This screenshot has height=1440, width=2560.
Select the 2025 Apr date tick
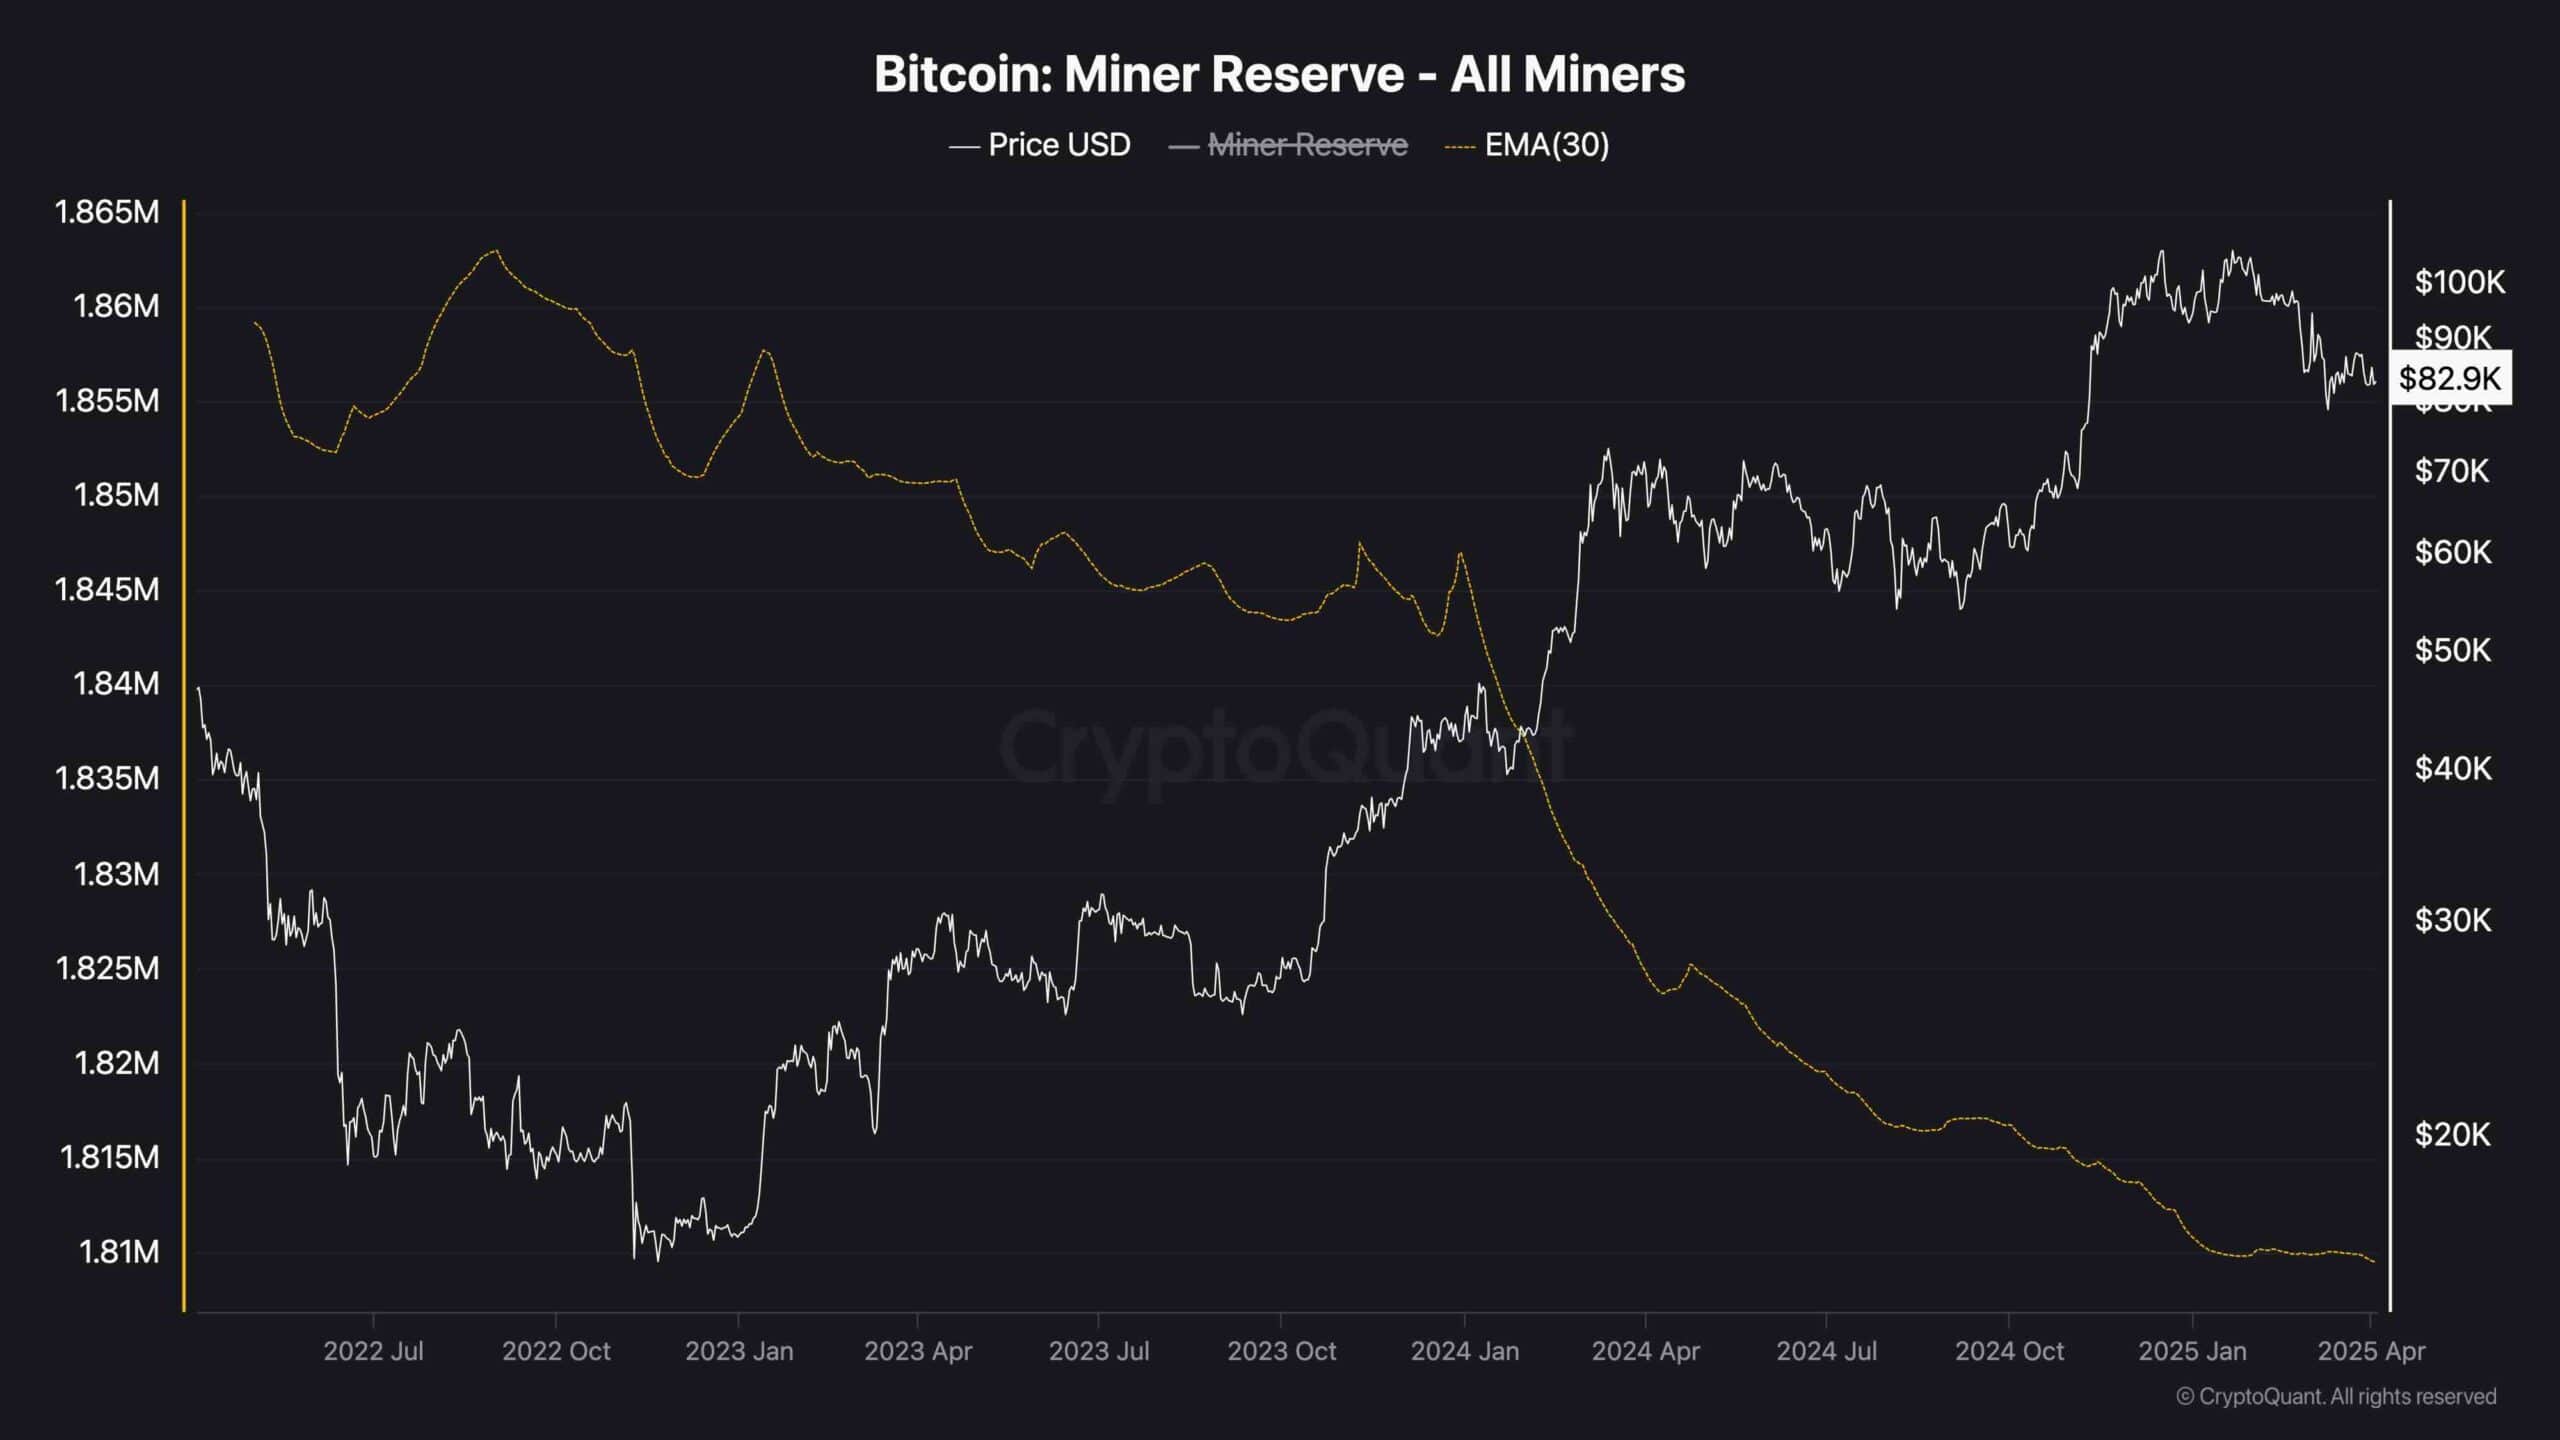(x=2371, y=1351)
